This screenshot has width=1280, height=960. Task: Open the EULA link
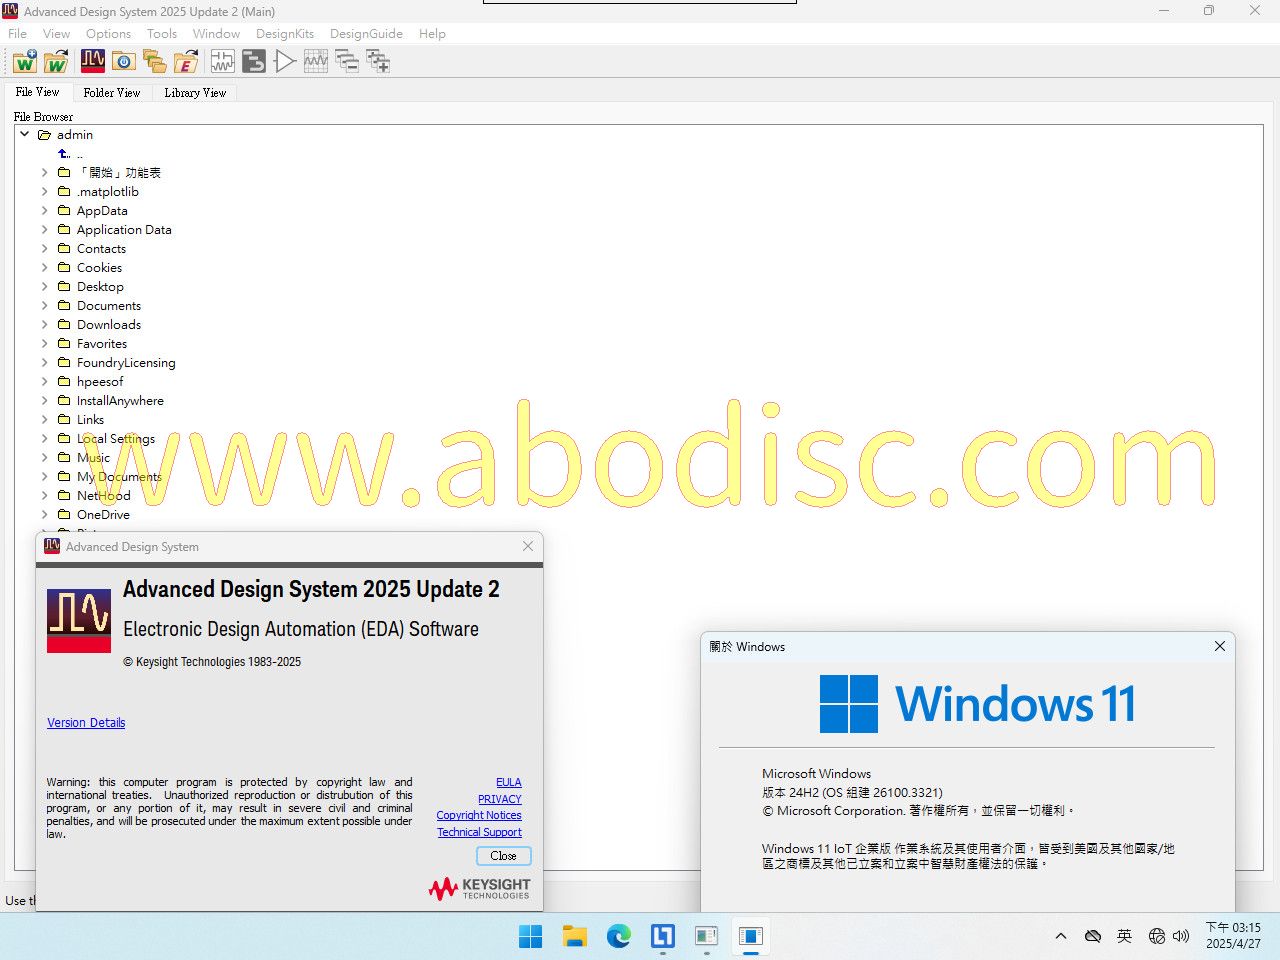pyautogui.click(x=509, y=782)
